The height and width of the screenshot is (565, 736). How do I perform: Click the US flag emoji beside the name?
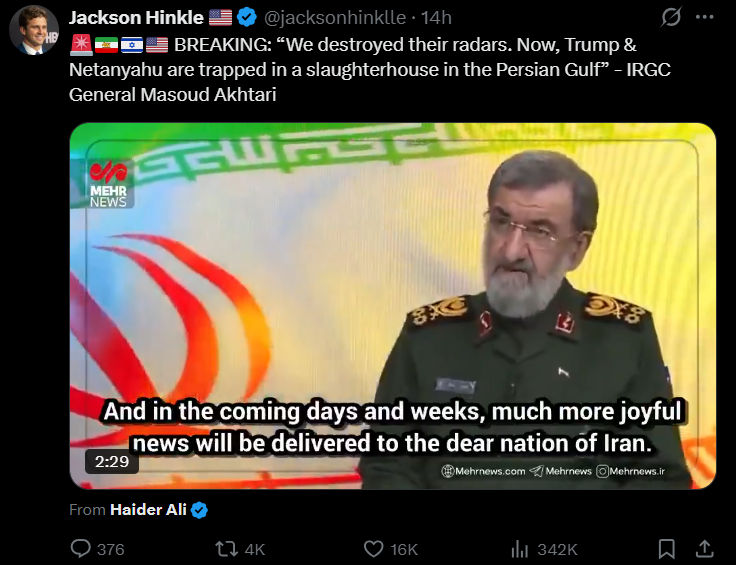(x=220, y=17)
